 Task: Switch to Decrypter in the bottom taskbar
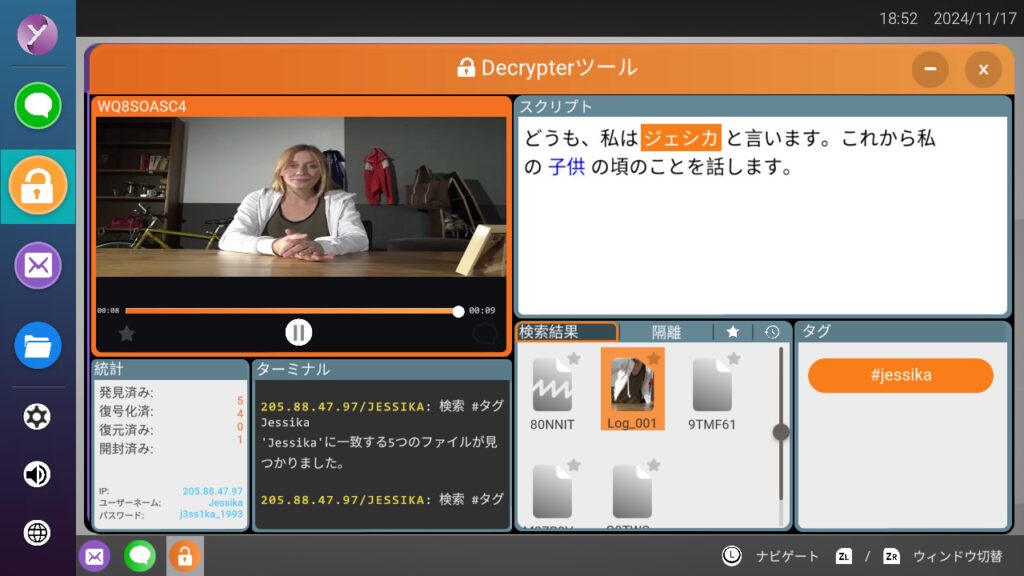pyautogui.click(x=185, y=556)
